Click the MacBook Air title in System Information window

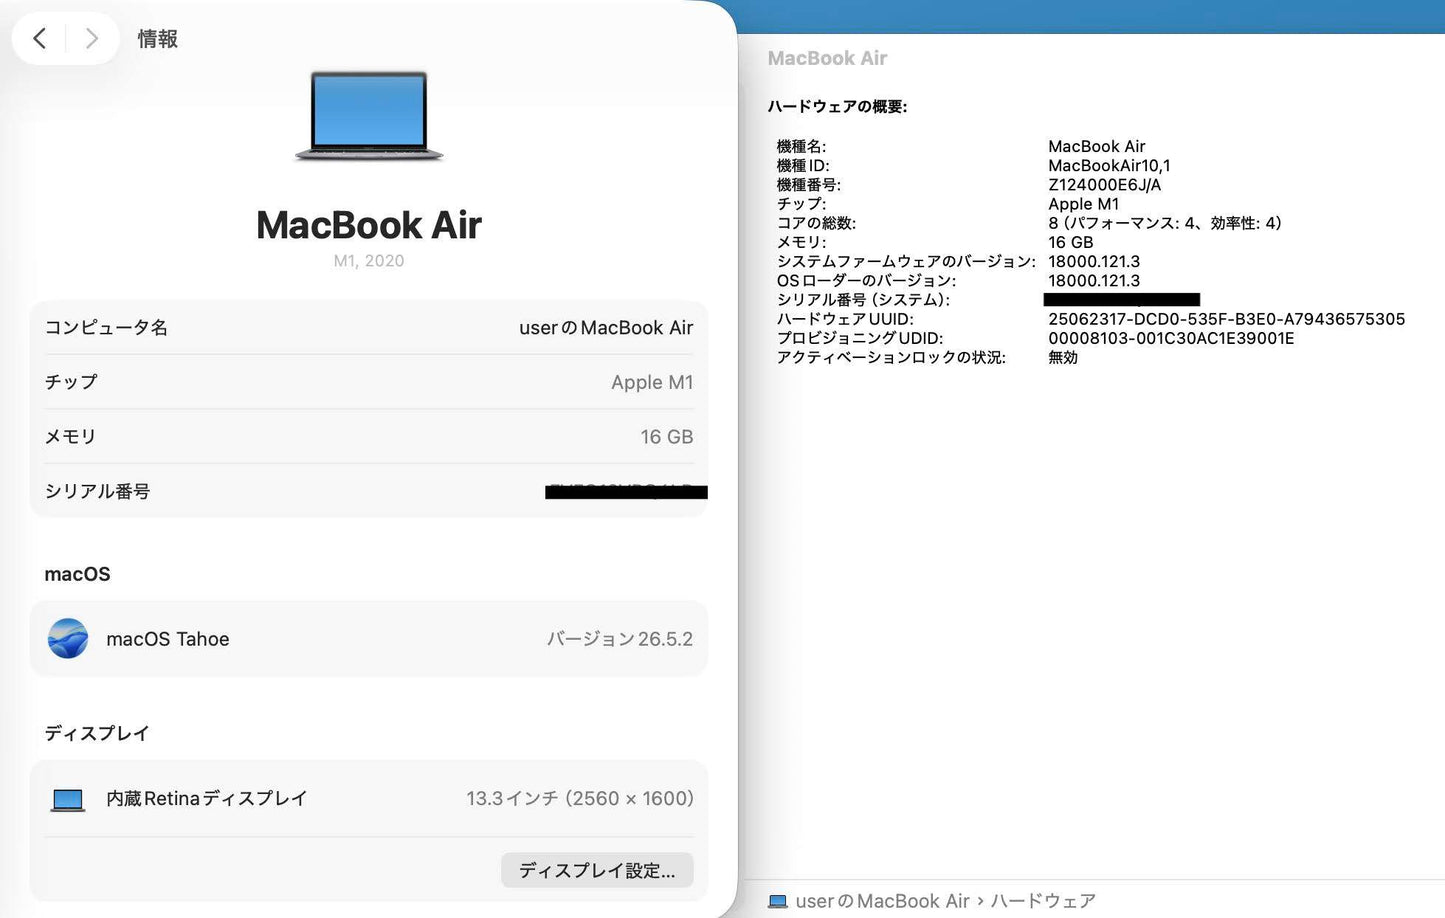coord(827,59)
